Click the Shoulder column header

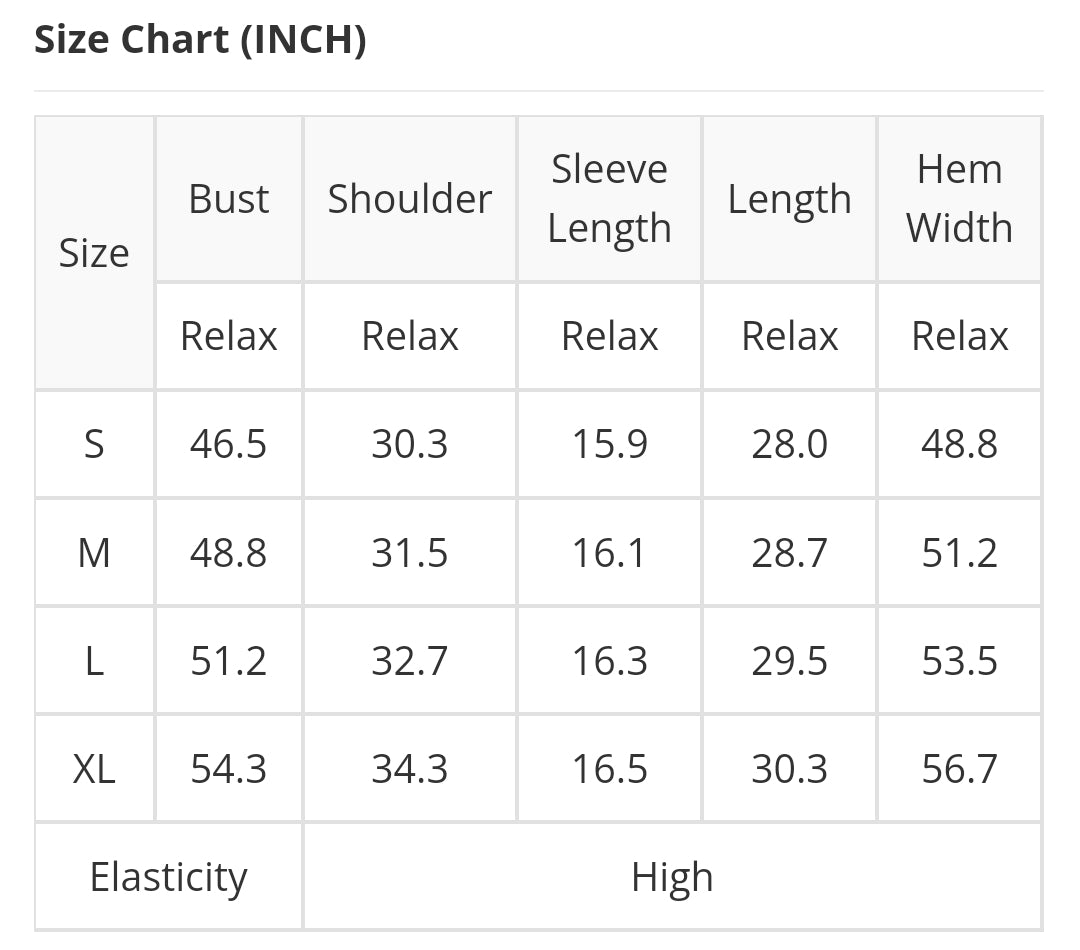click(410, 199)
